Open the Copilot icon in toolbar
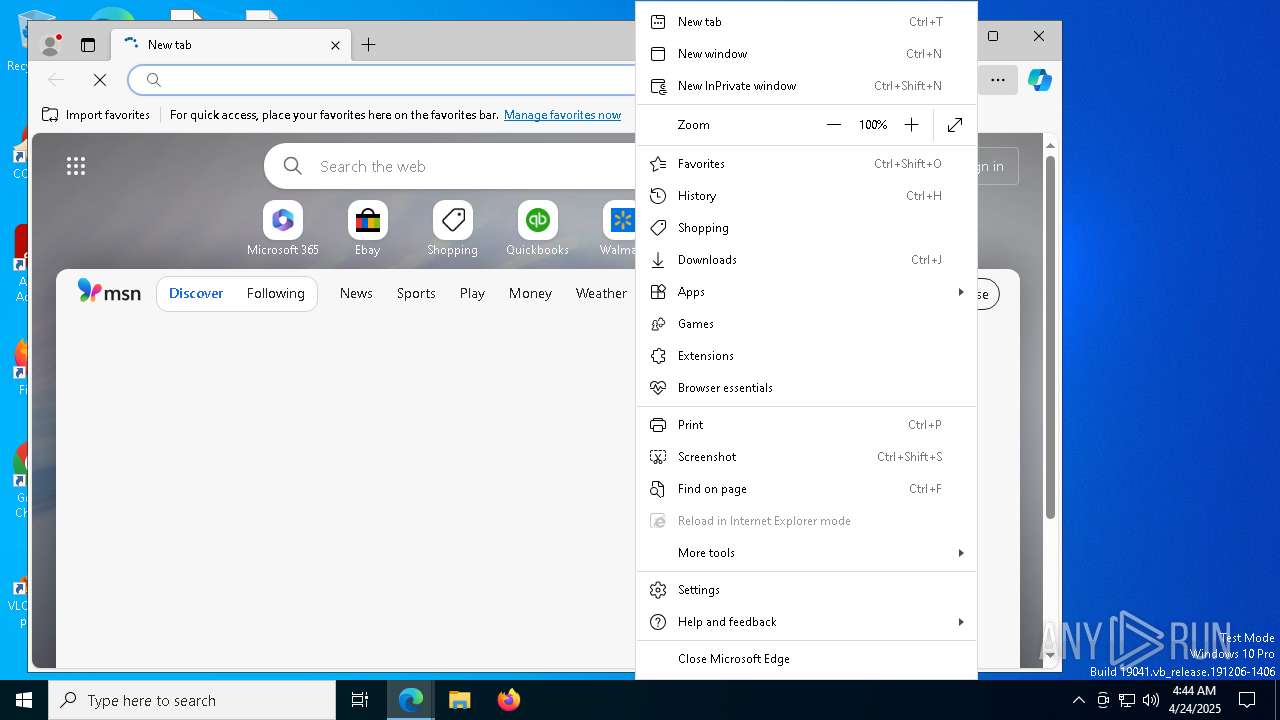Viewport: 1280px width, 720px height. pyautogui.click(x=1040, y=80)
